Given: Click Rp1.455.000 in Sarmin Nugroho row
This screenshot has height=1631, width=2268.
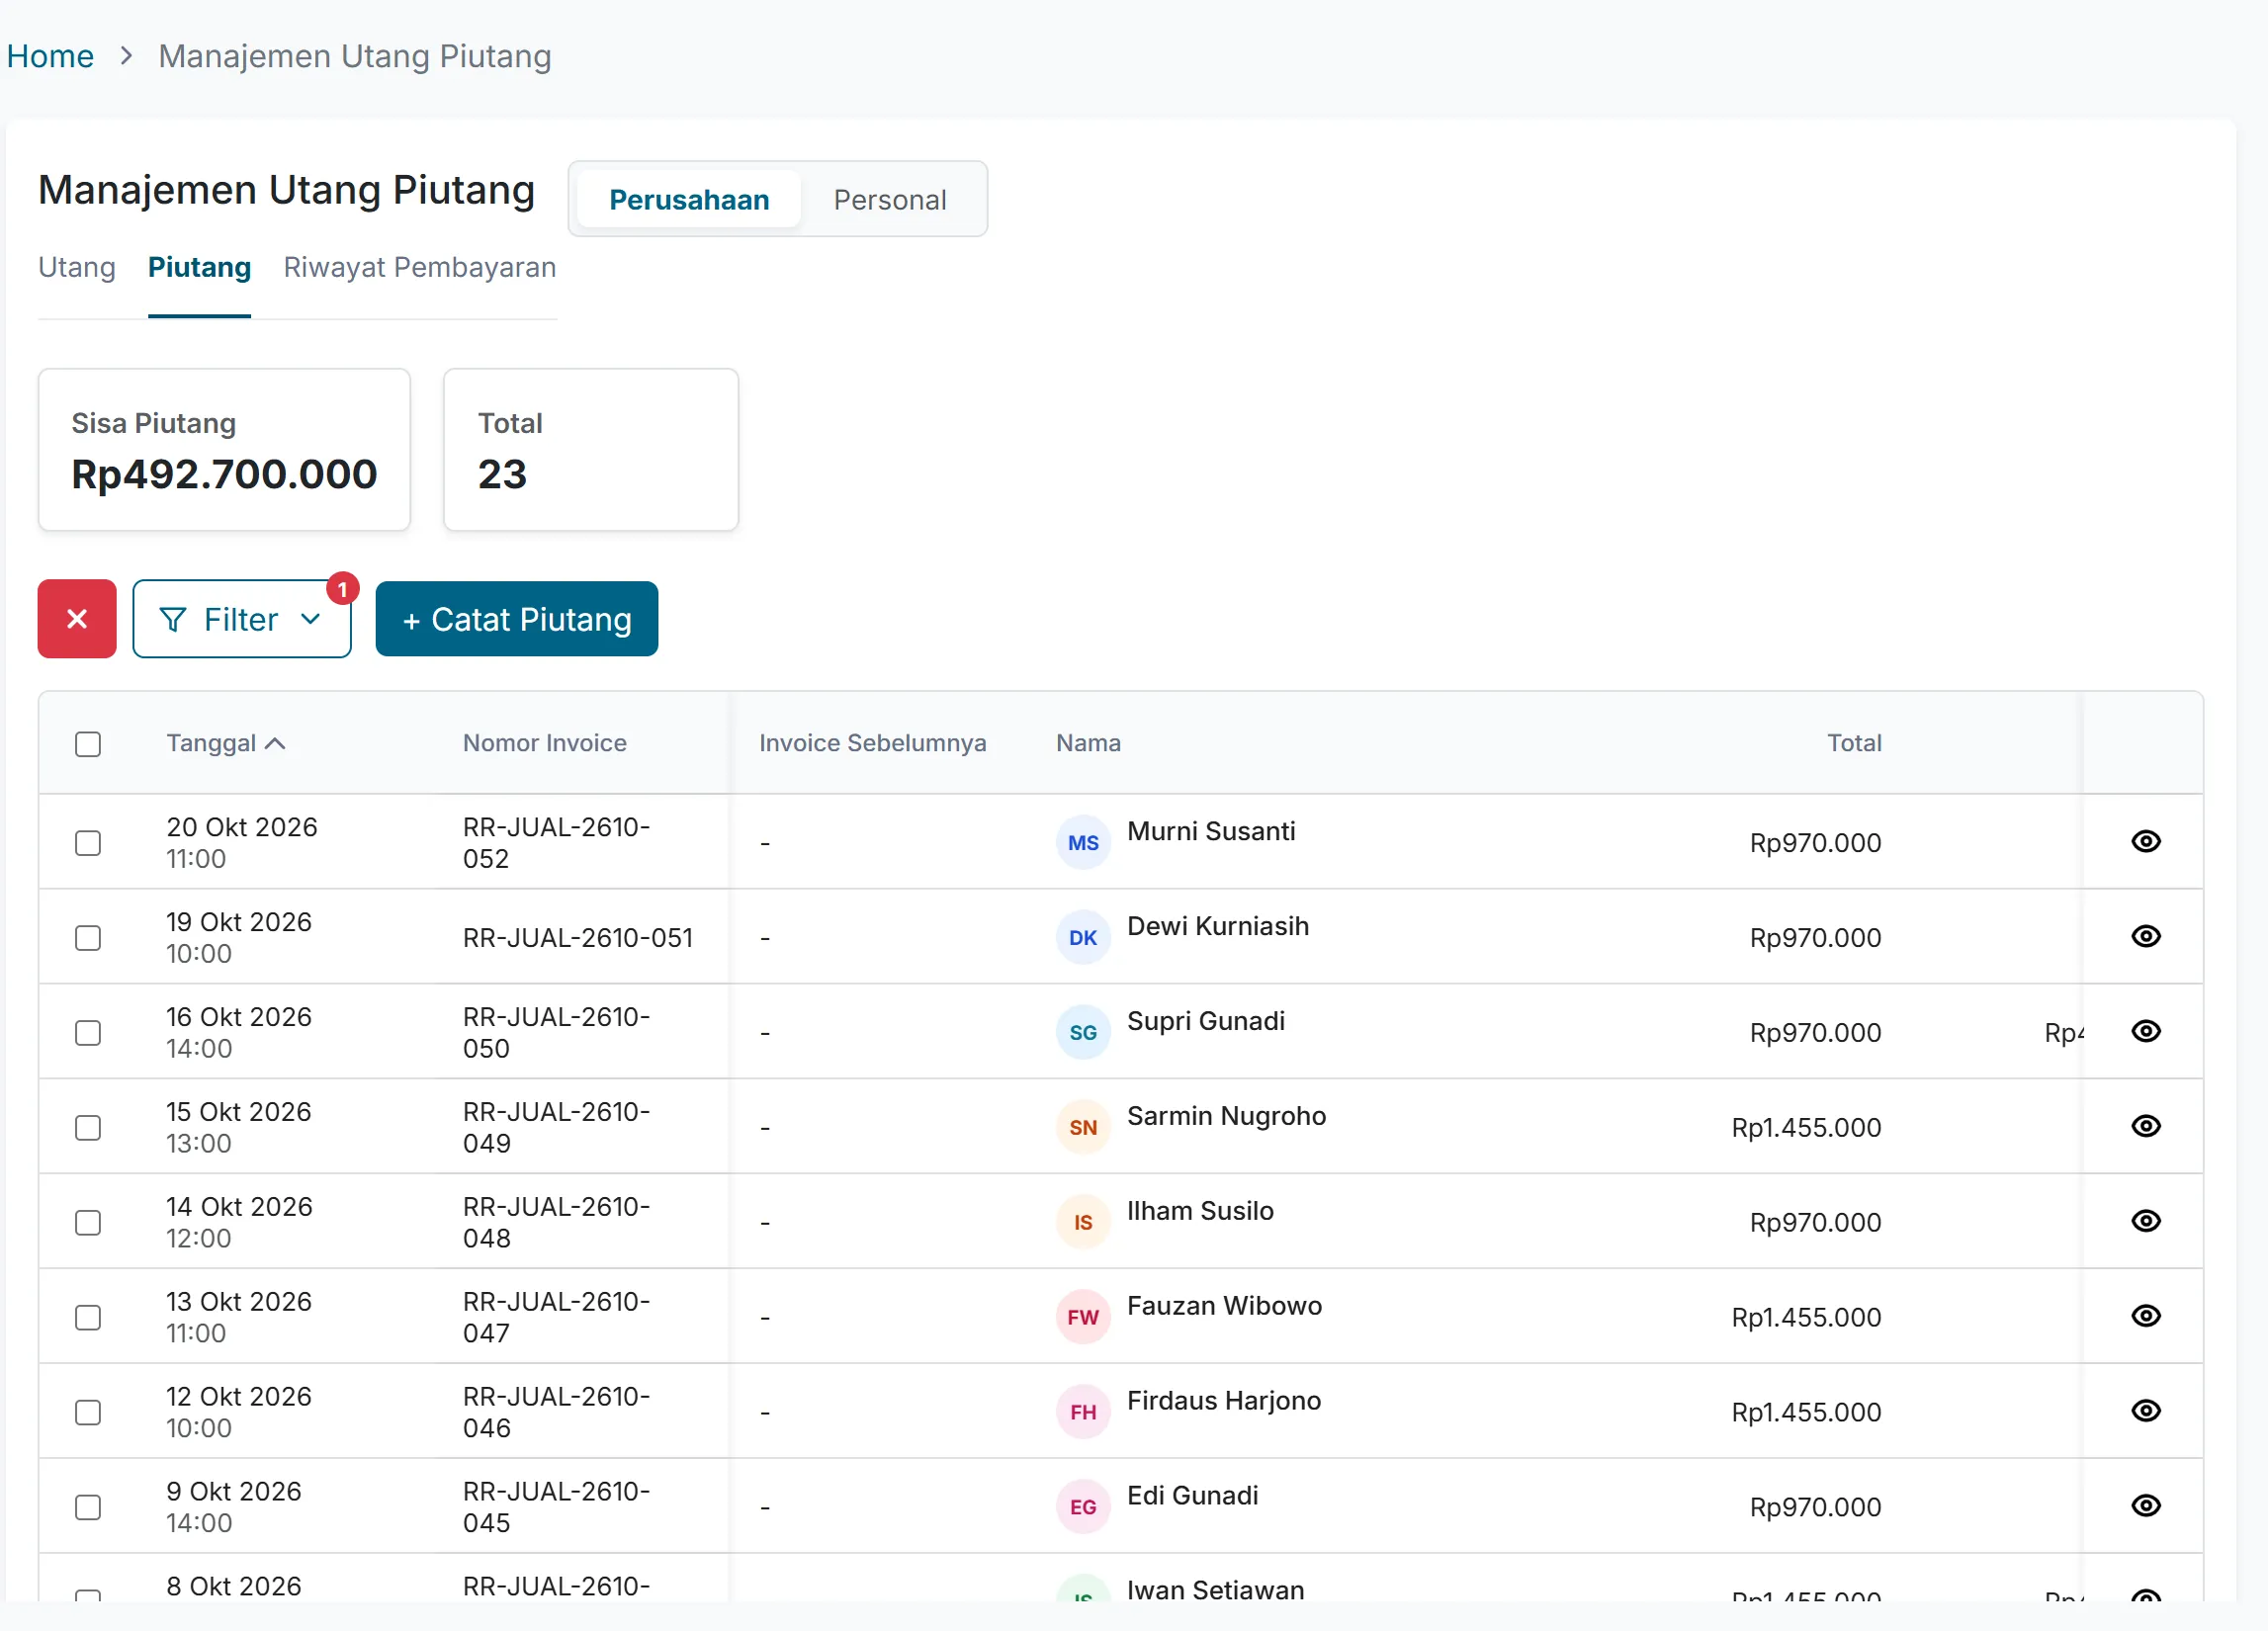Looking at the screenshot, I should tap(1806, 1128).
